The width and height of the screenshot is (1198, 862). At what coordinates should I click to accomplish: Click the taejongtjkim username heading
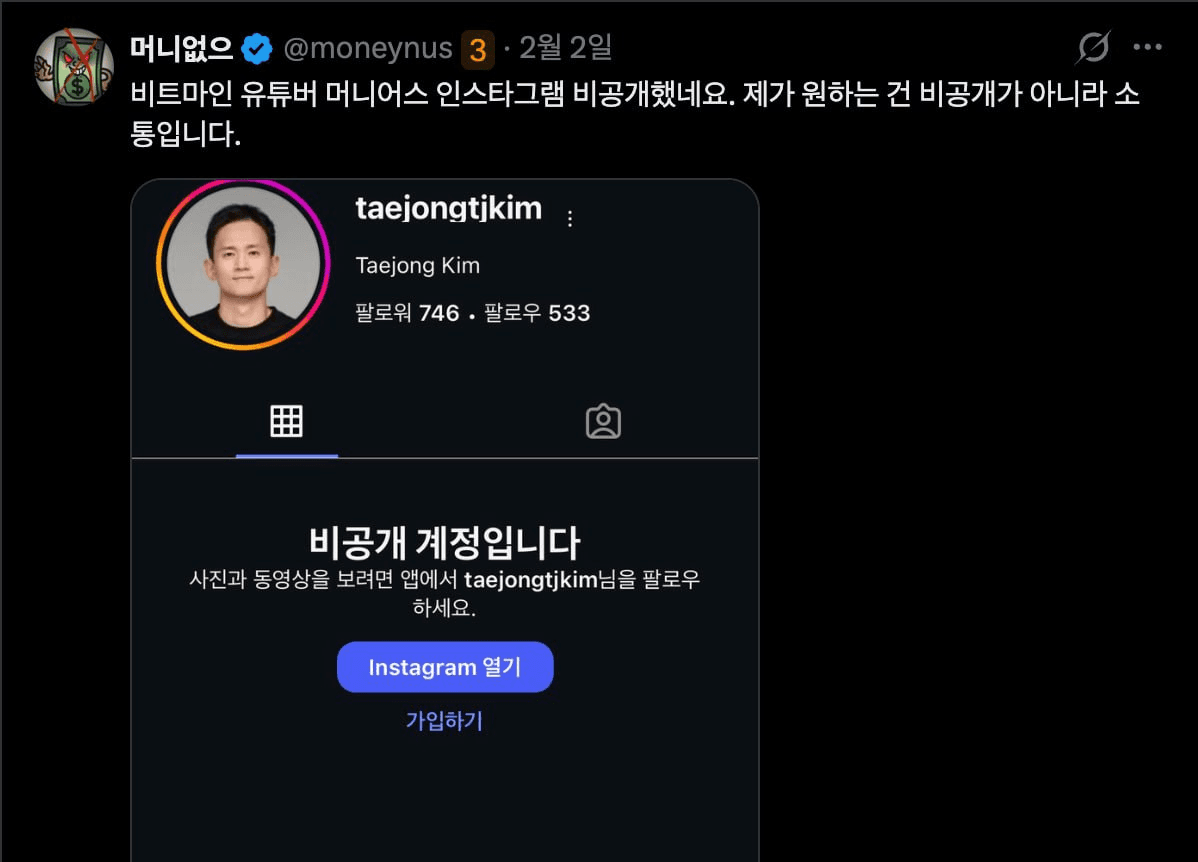coord(448,208)
